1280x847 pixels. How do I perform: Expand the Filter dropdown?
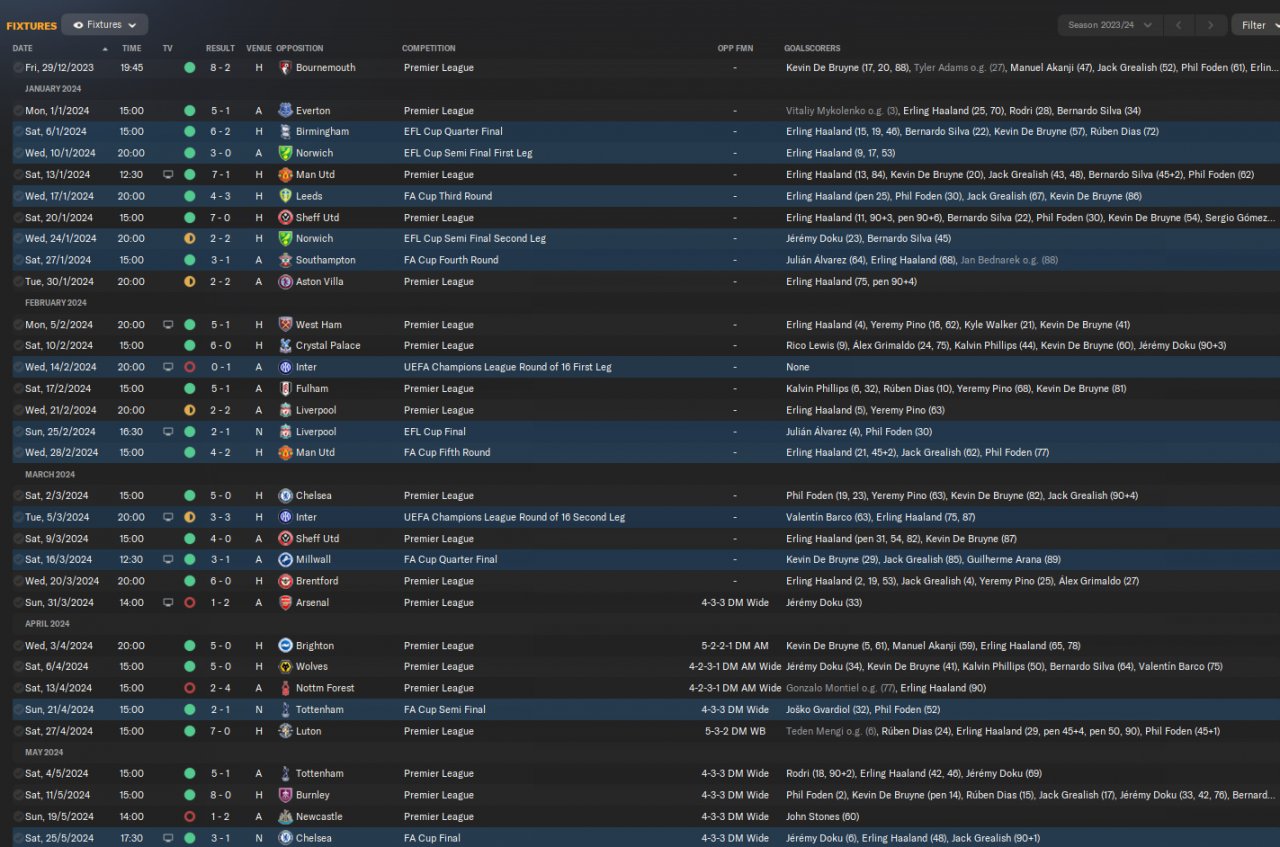tap(1260, 25)
